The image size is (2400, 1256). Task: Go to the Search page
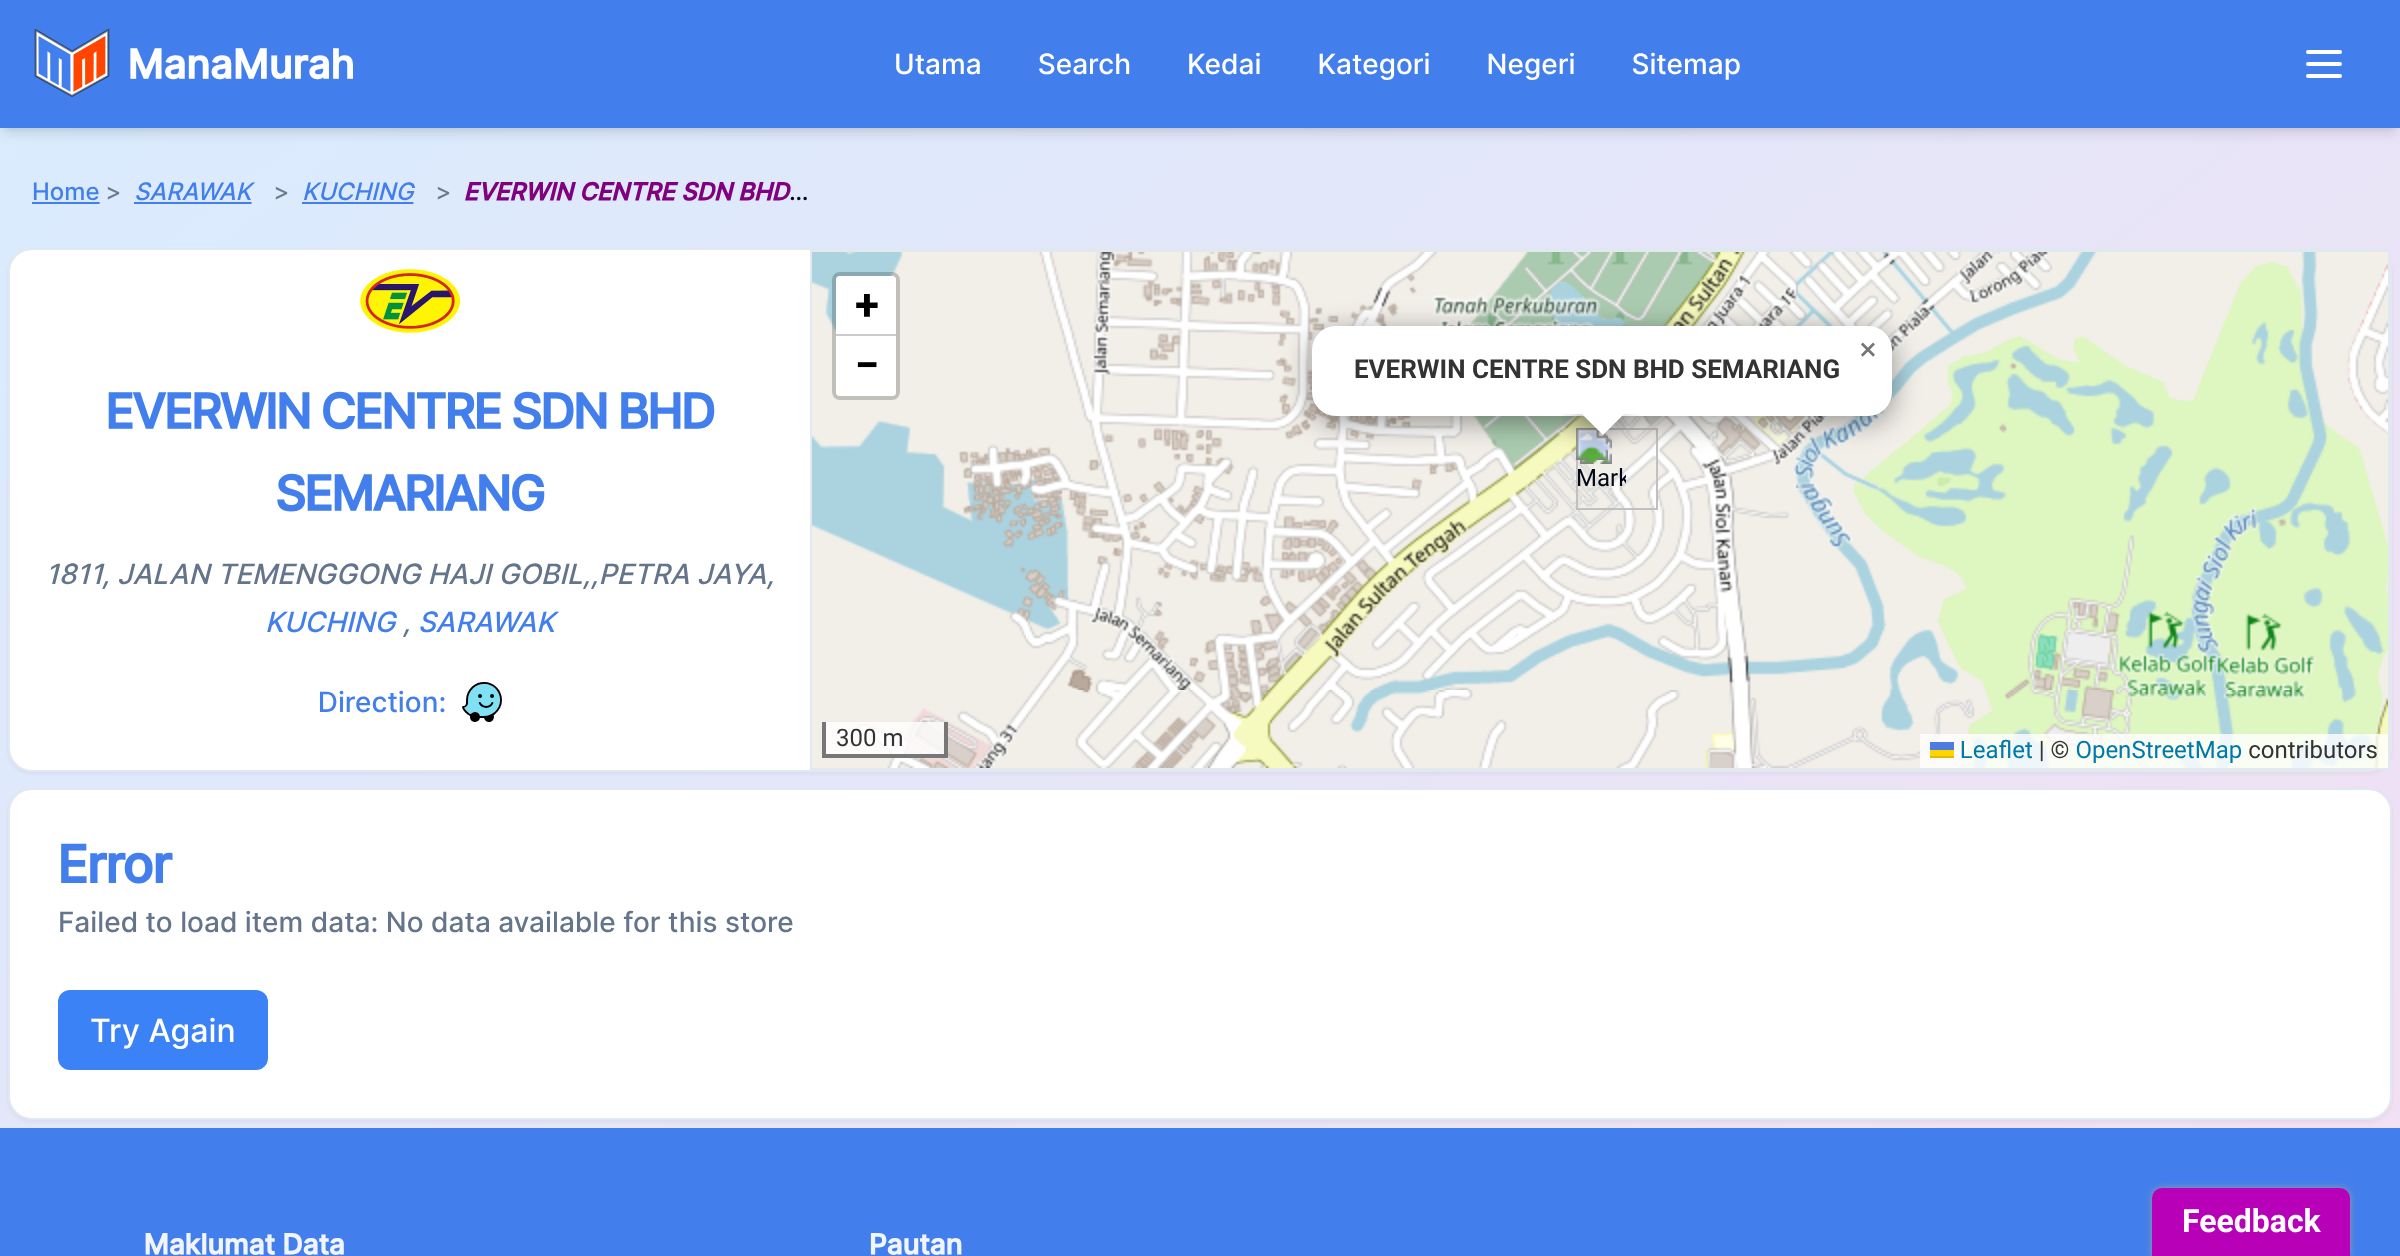(1084, 64)
